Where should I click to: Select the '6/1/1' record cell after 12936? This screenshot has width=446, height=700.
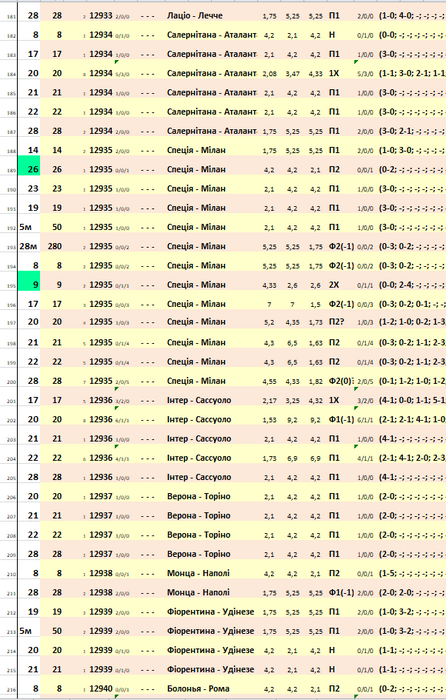pos(122,421)
